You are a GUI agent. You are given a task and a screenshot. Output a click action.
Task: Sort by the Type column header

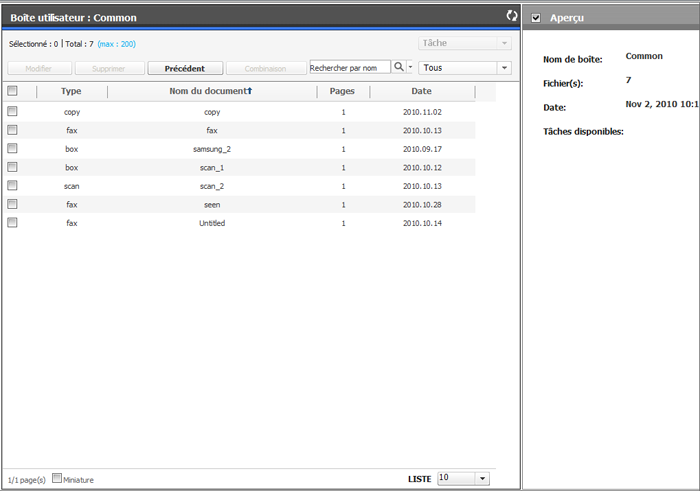click(71, 91)
